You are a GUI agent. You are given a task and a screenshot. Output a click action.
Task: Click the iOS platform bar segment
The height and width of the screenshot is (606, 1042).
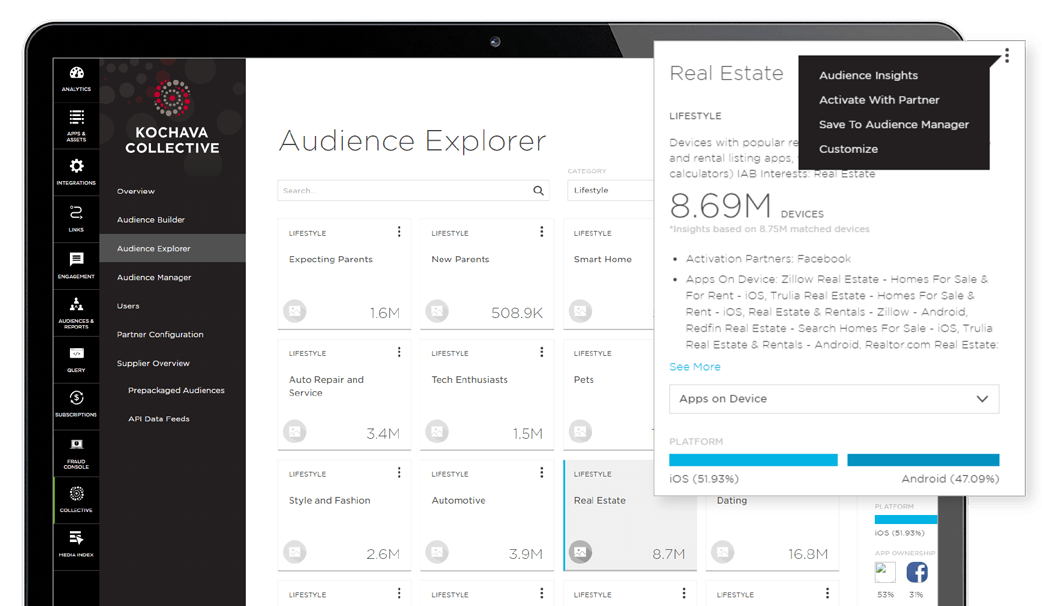(x=753, y=460)
